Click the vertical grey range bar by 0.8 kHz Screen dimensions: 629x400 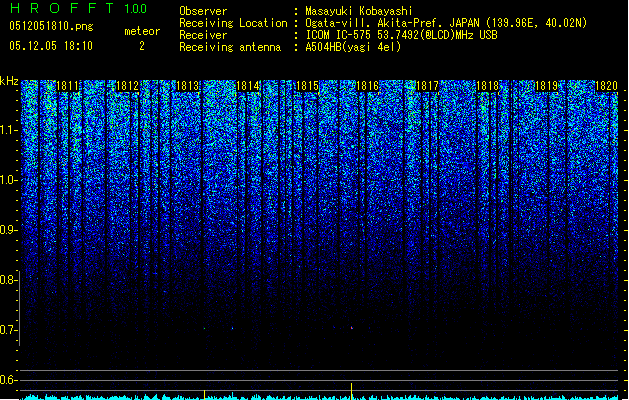pos(20,308)
